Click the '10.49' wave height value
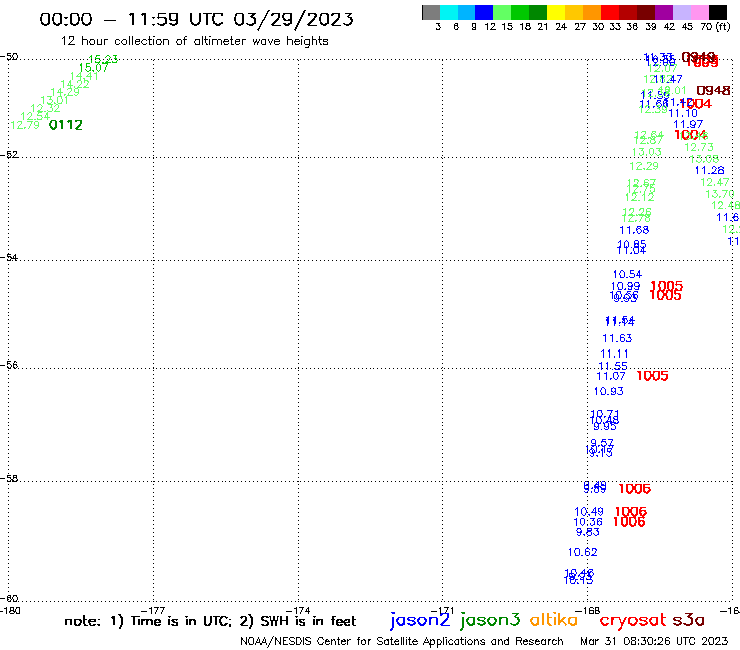 coord(589,512)
